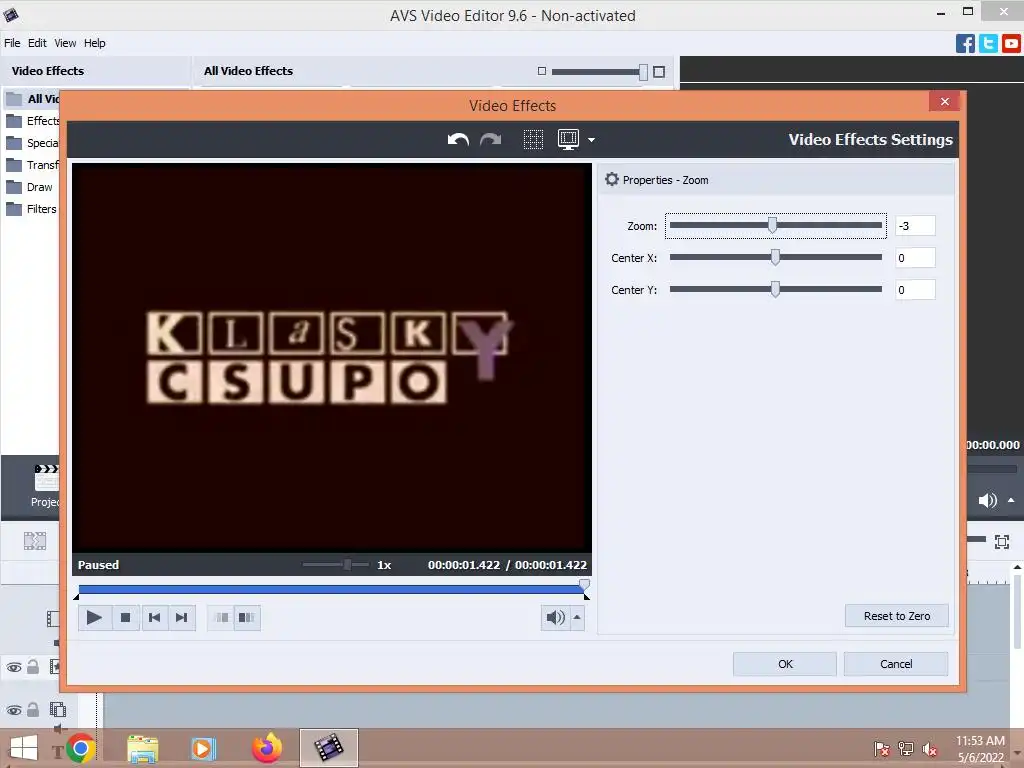Click the preview monitor icon

568,139
